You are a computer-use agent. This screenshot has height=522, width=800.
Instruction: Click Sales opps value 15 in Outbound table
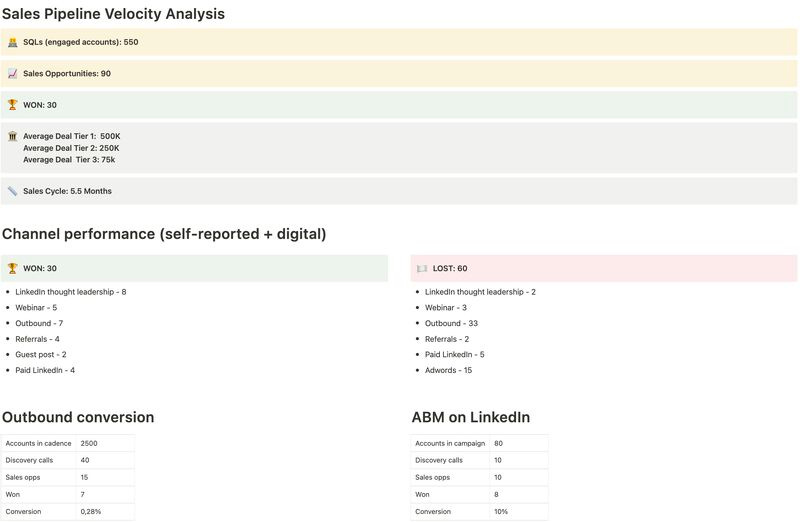(105, 478)
